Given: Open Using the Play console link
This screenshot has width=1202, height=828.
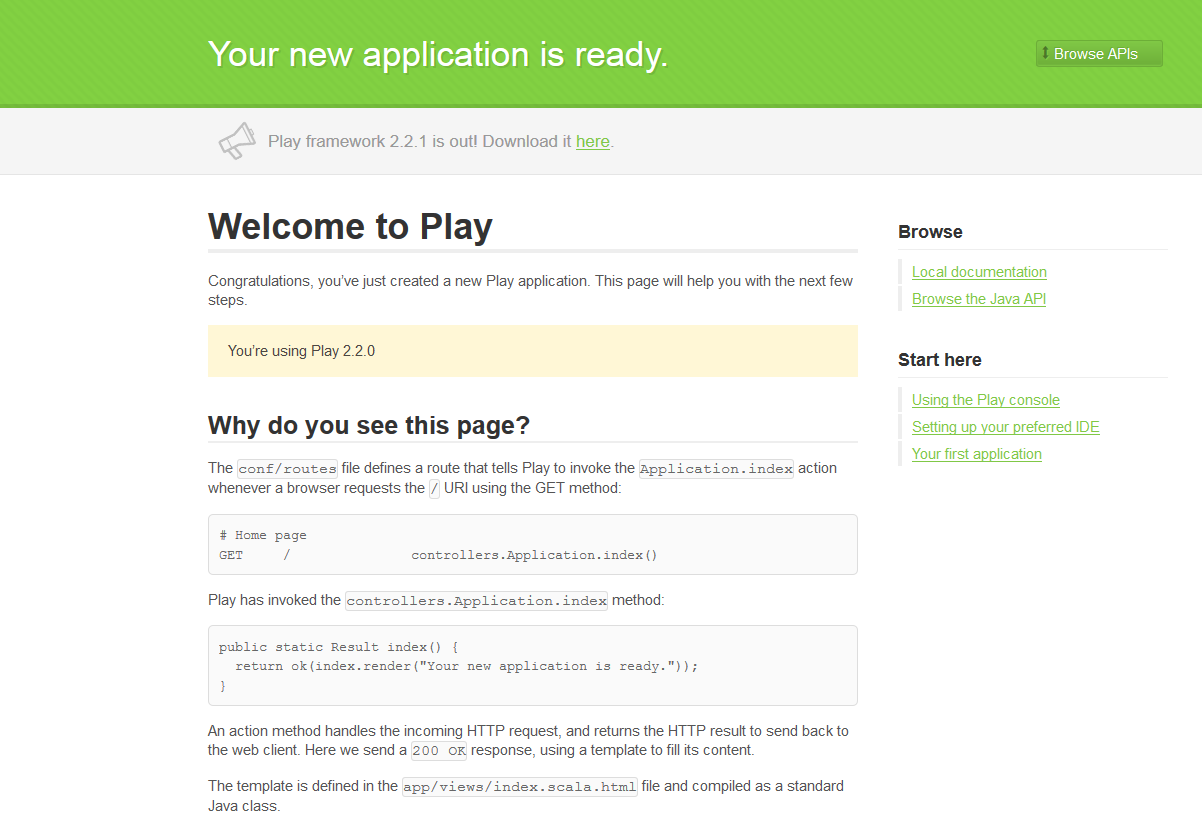Looking at the screenshot, I should point(986,400).
